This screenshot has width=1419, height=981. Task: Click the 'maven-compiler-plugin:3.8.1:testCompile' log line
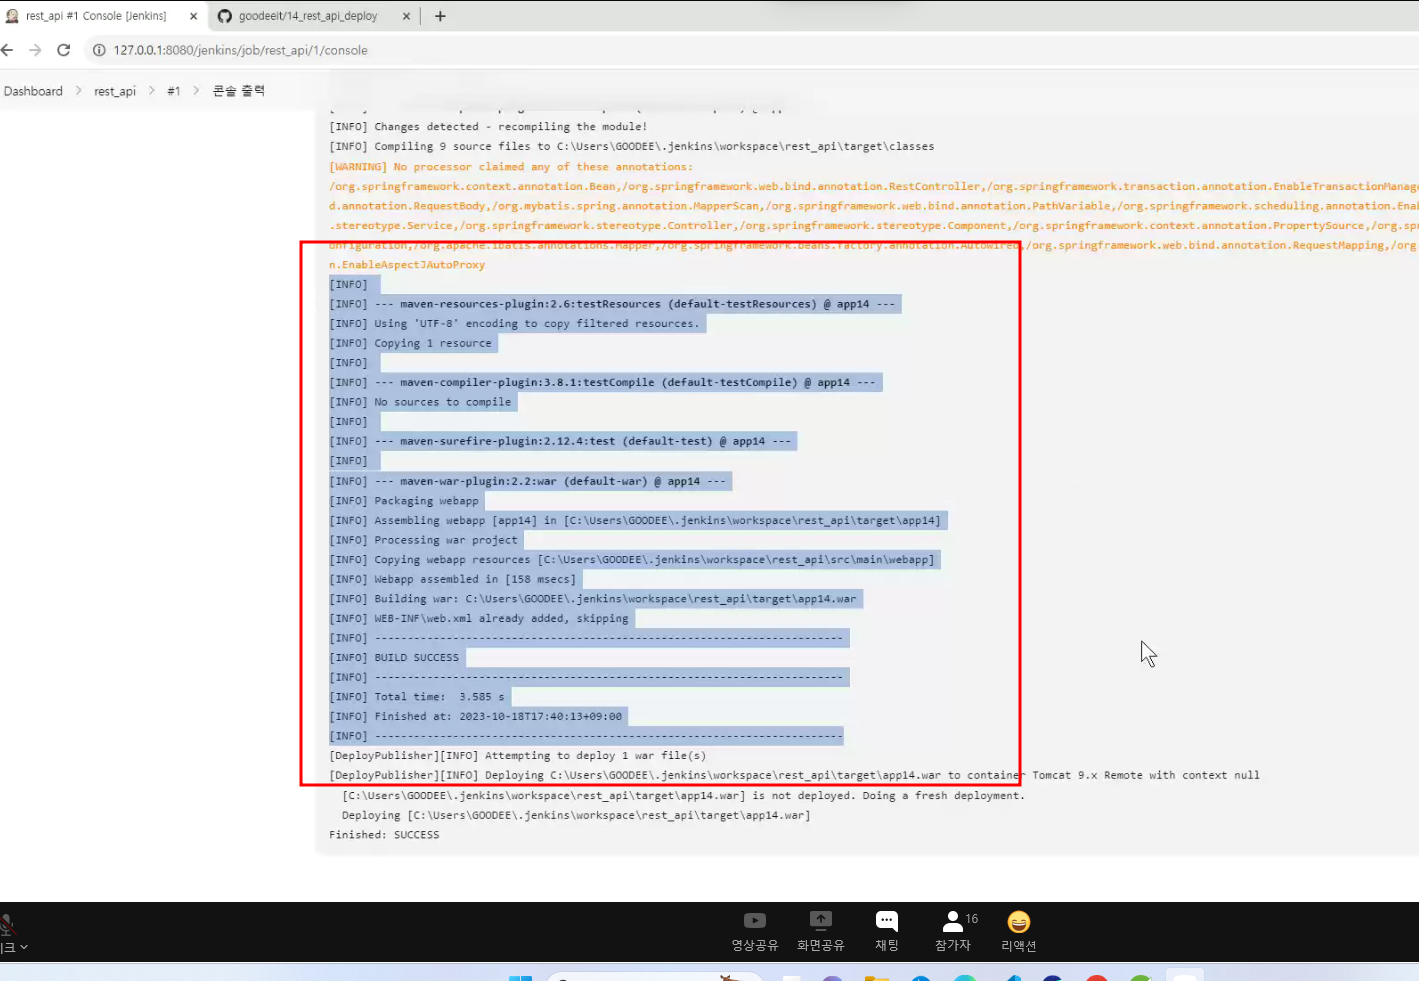coord(603,382)
